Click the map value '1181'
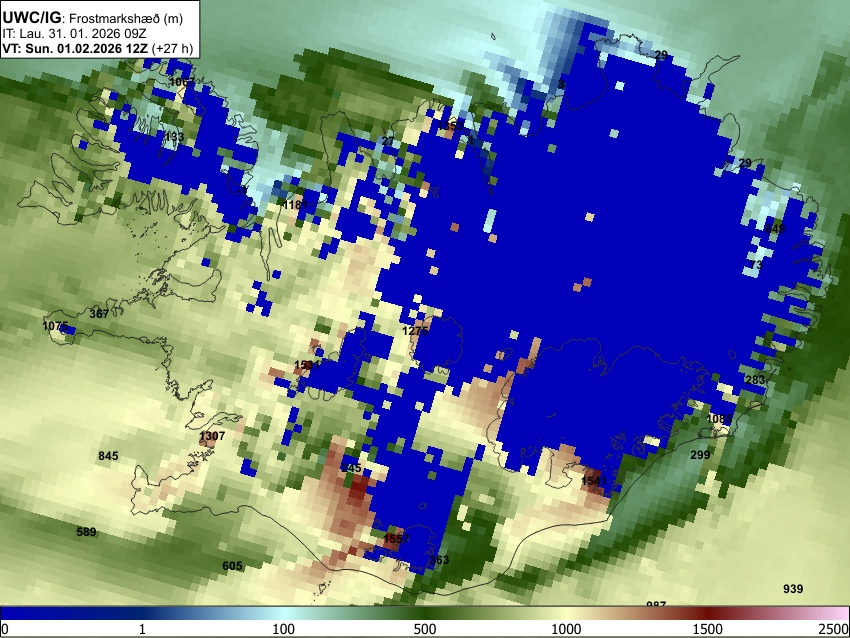The width and height of the screenshot is (850, 638). coord(295,205)
